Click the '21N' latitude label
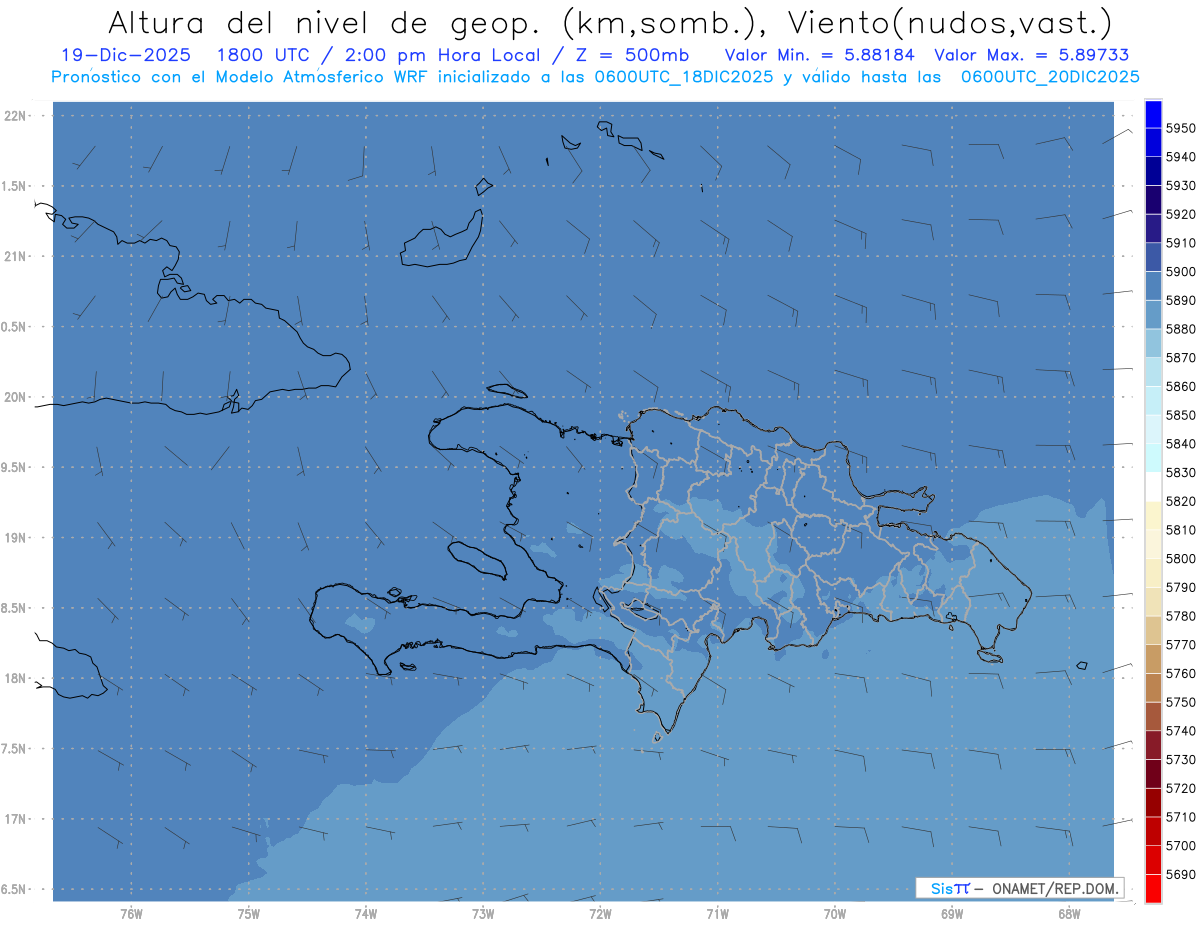Image resolution: width=1200 pixels, height=927 pixels. point(15,256)
